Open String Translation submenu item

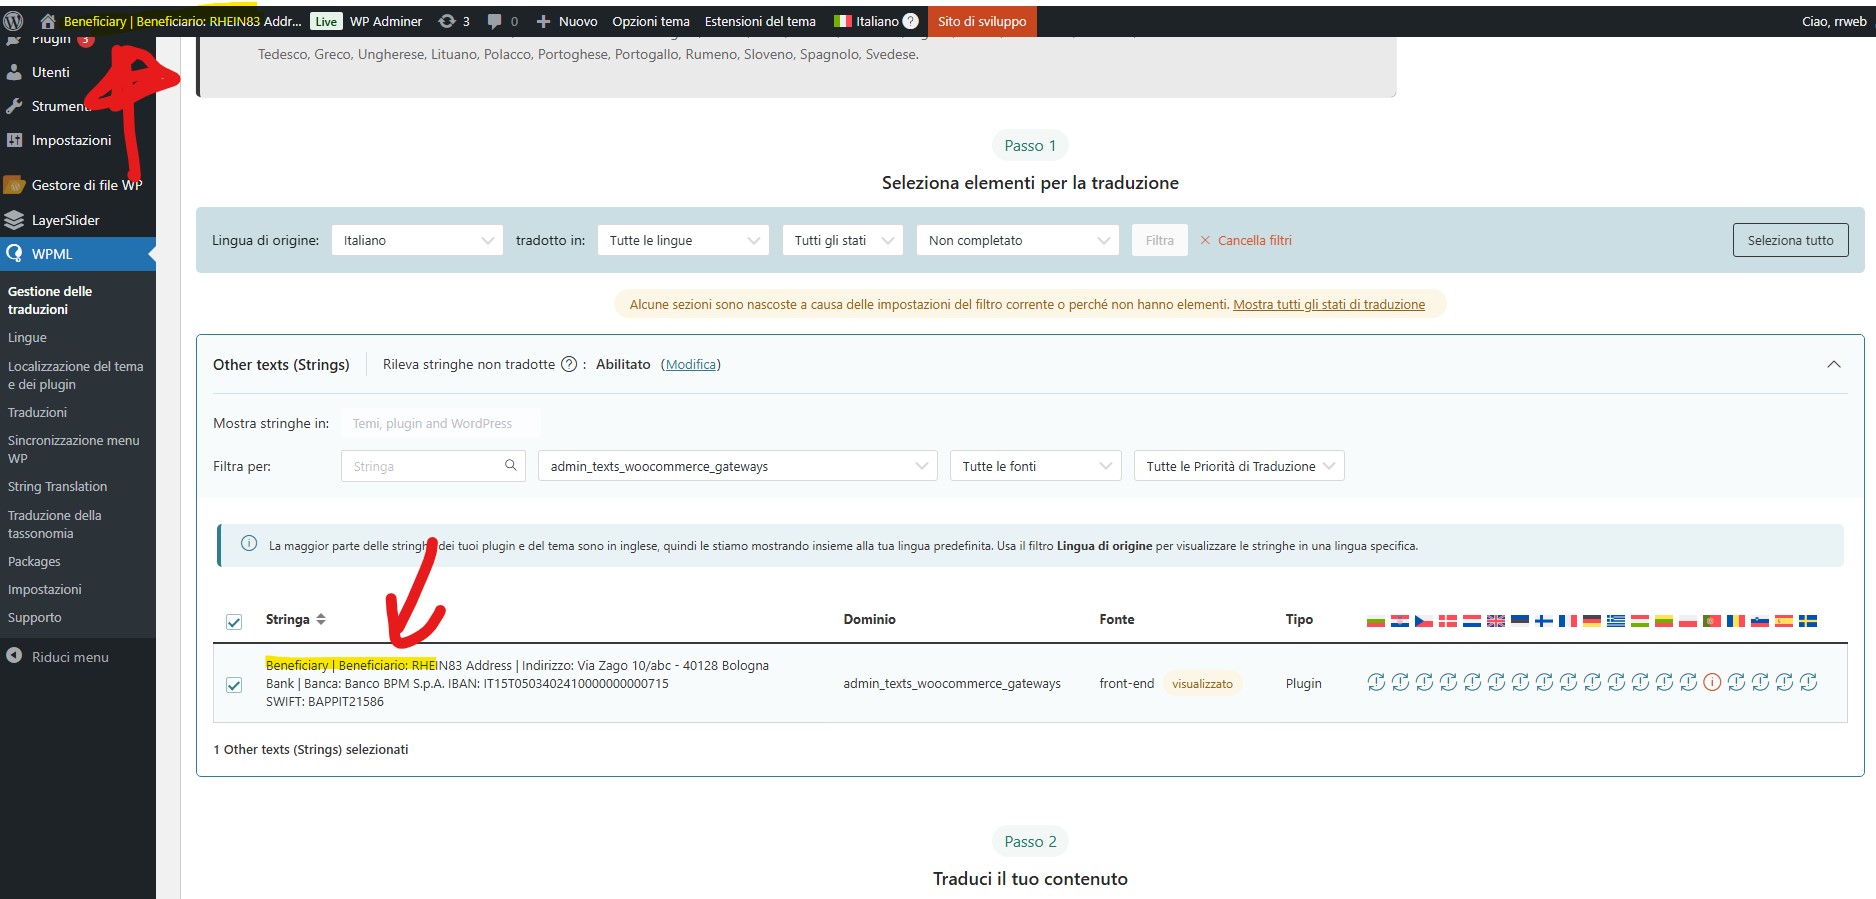pyautogui.click(x=57, y=486)
